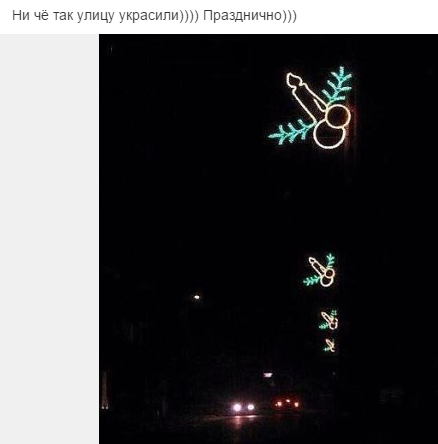Click the word "улицу" in the caption

coord(96,16)
